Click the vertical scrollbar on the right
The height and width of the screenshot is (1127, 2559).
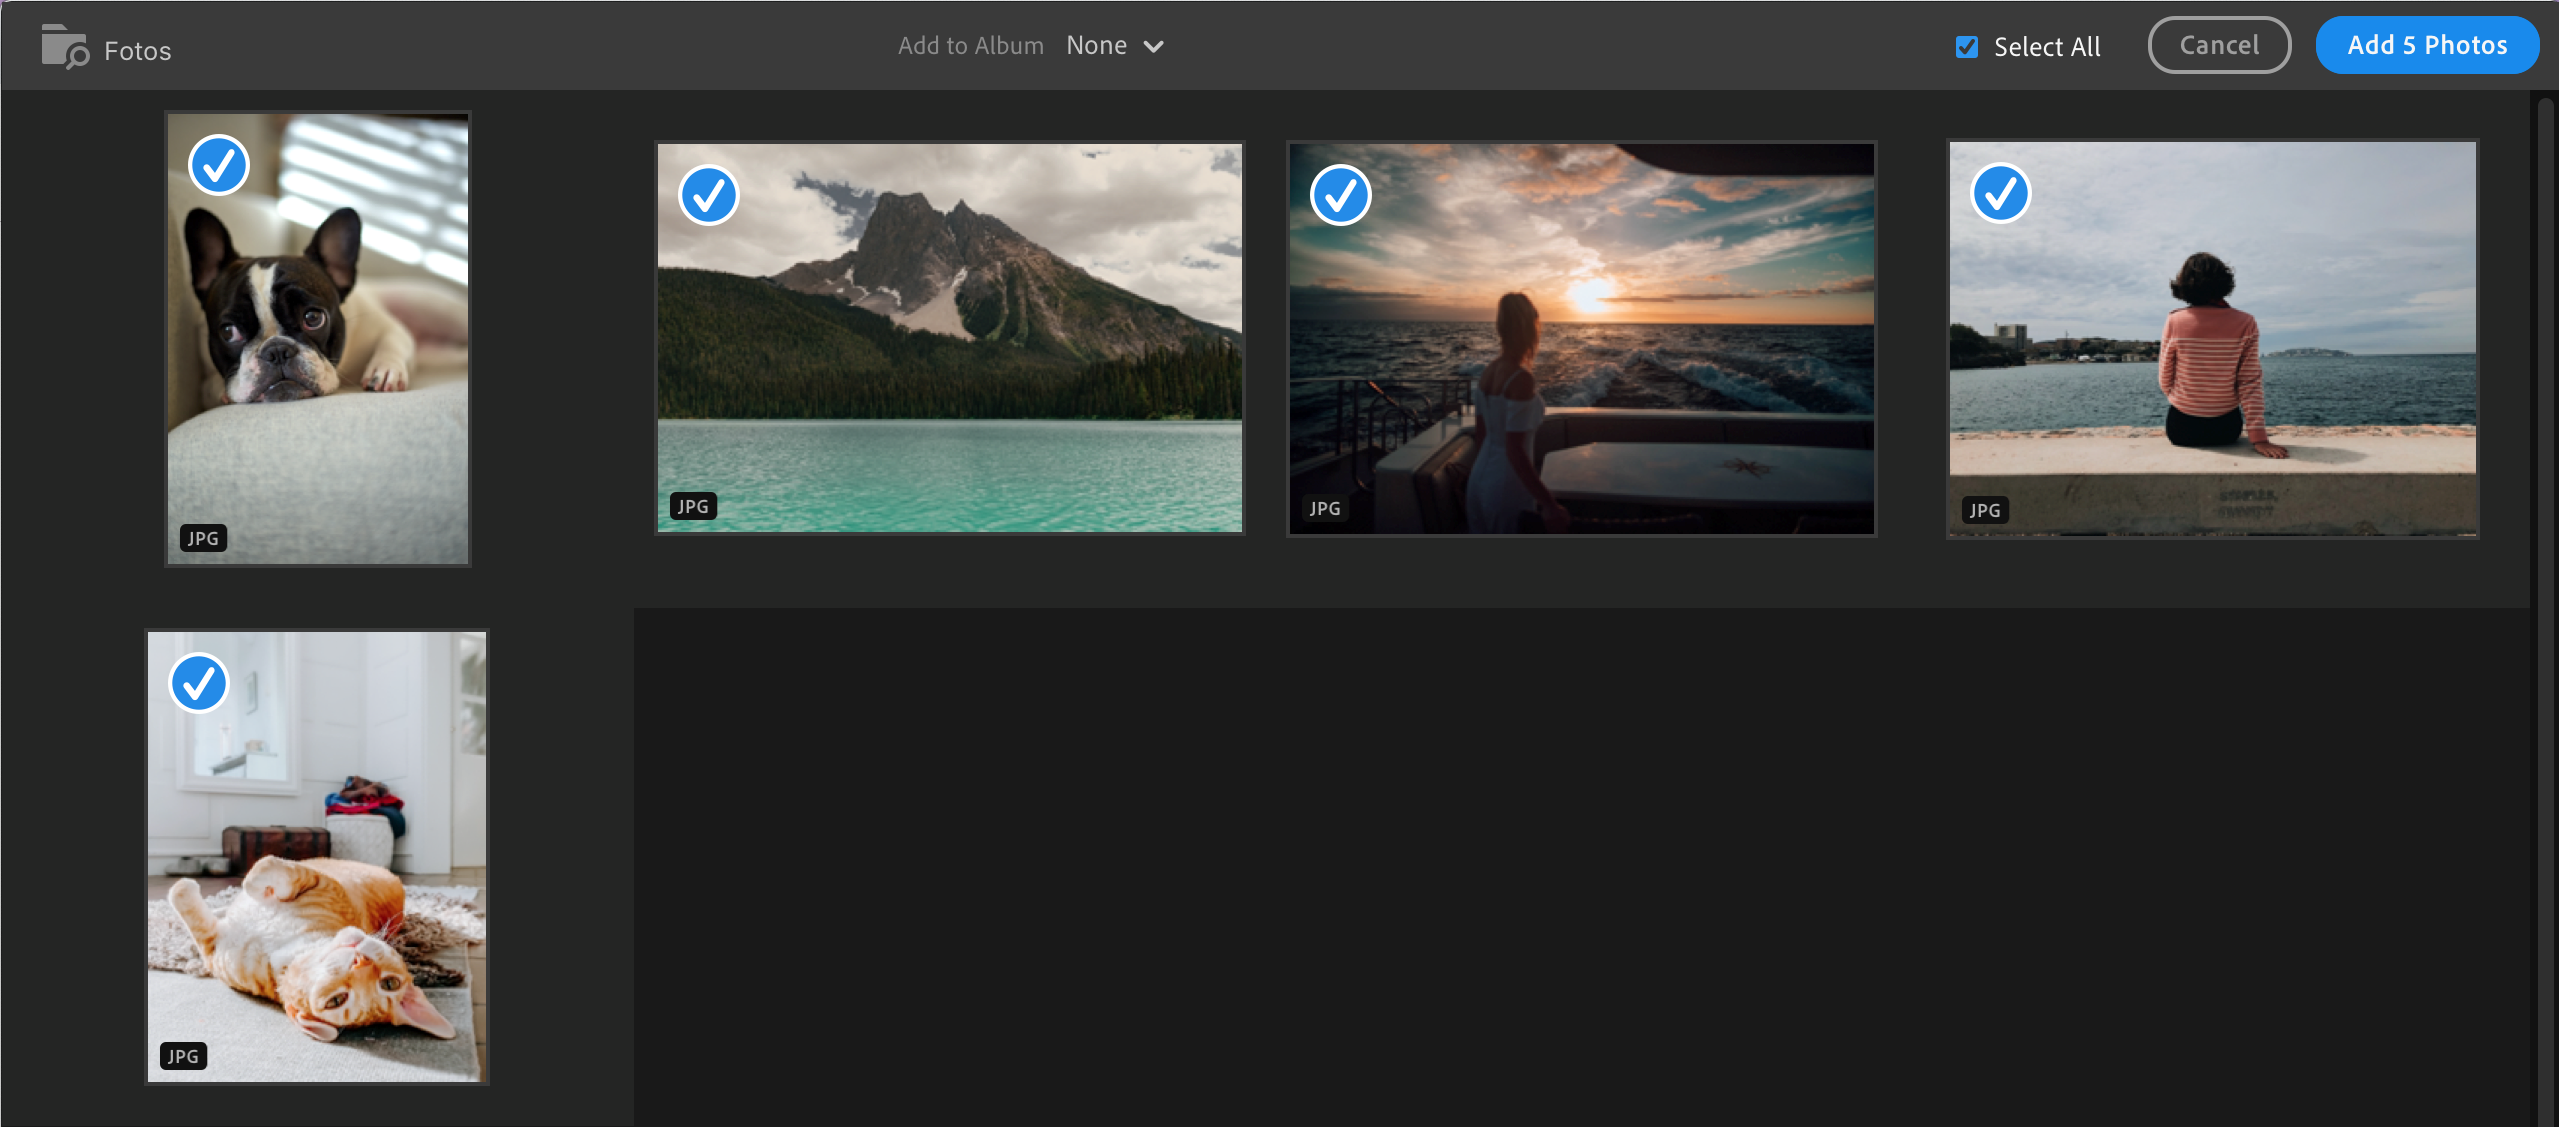(x=2545, y=600)
